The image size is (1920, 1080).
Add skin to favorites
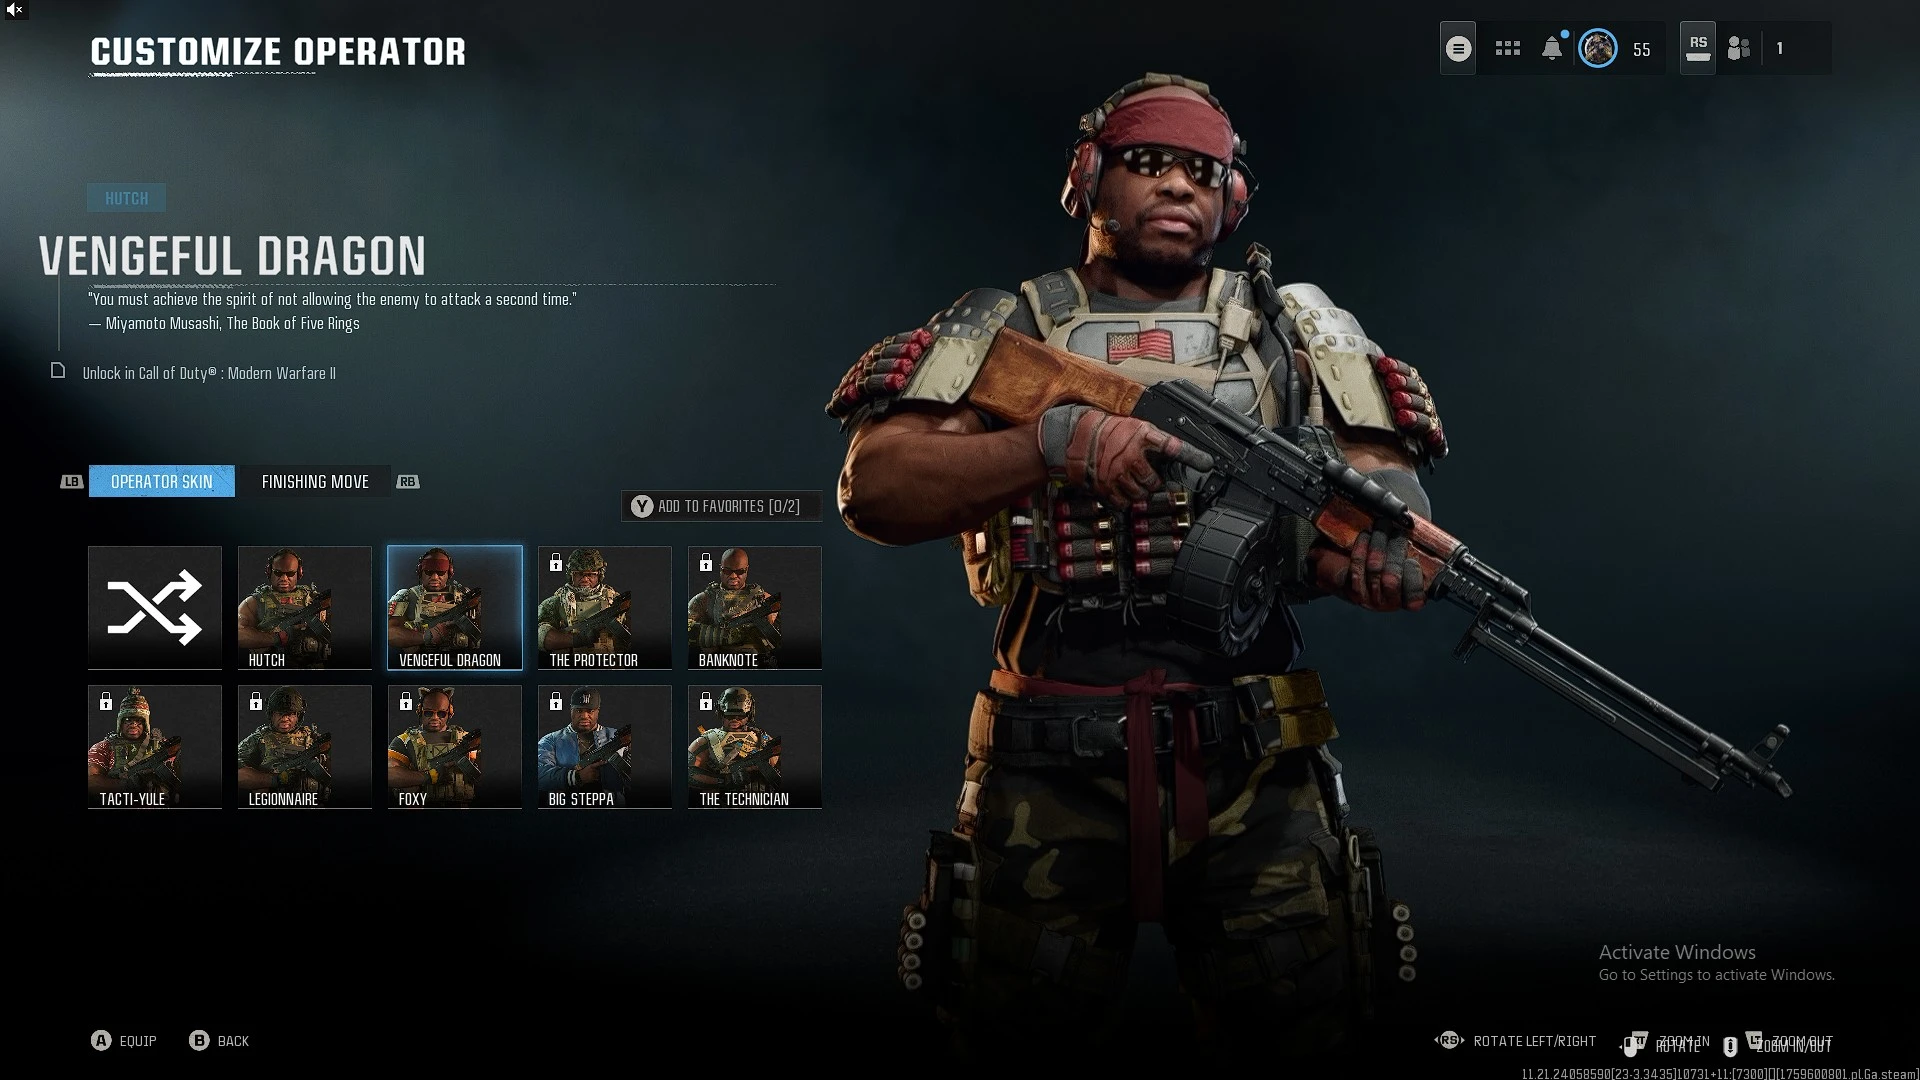click(722, 506)
